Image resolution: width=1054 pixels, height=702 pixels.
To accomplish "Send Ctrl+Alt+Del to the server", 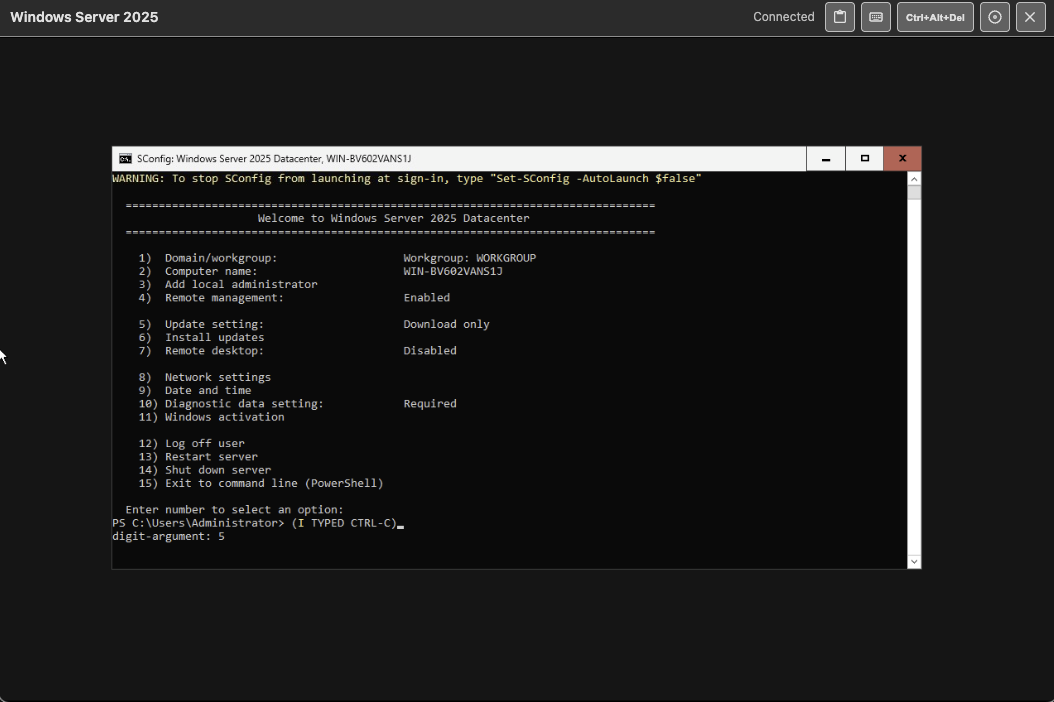I will [x=935, y=17].
